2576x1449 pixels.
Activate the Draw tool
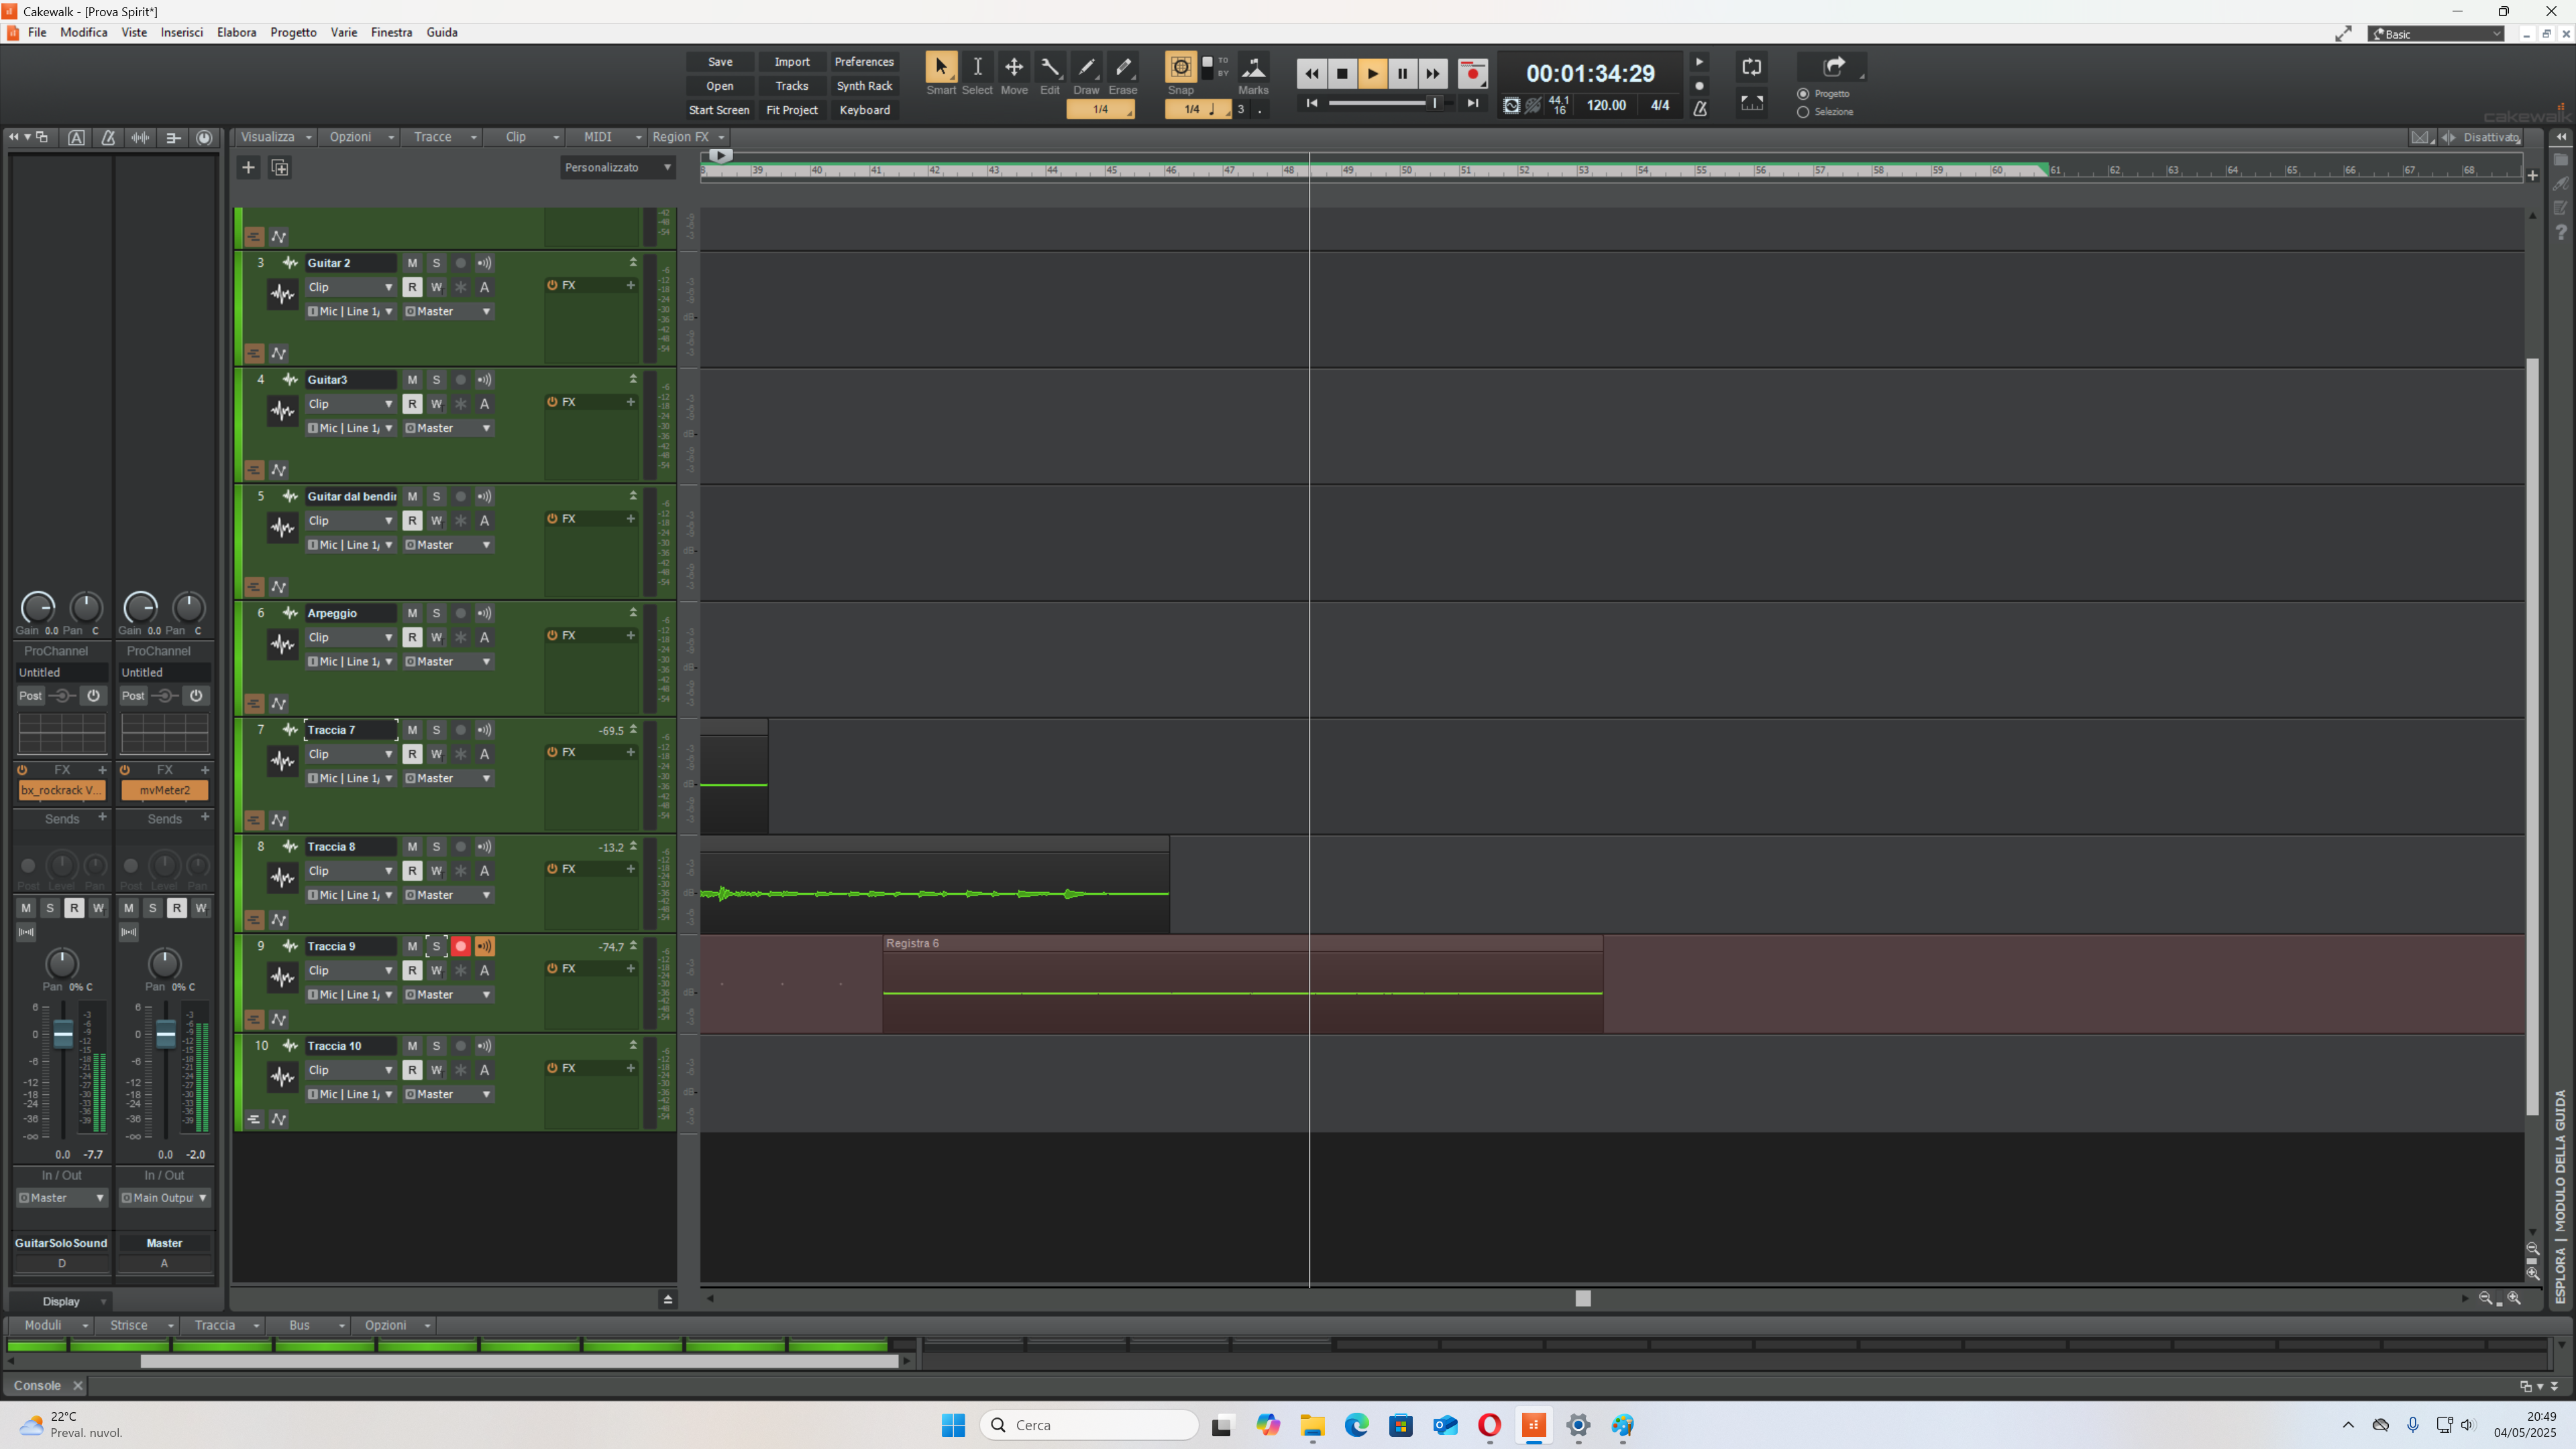tap(1086, 67)
